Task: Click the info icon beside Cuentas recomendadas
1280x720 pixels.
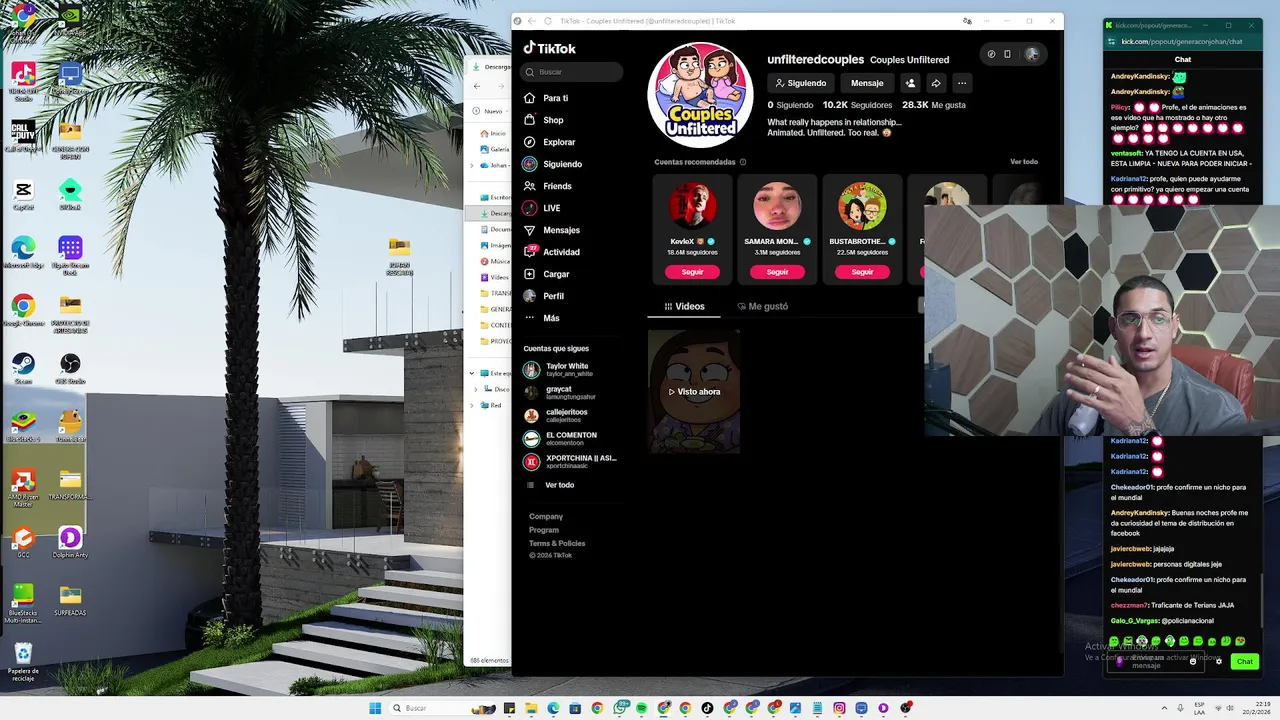Action: (x=742, y=162)
